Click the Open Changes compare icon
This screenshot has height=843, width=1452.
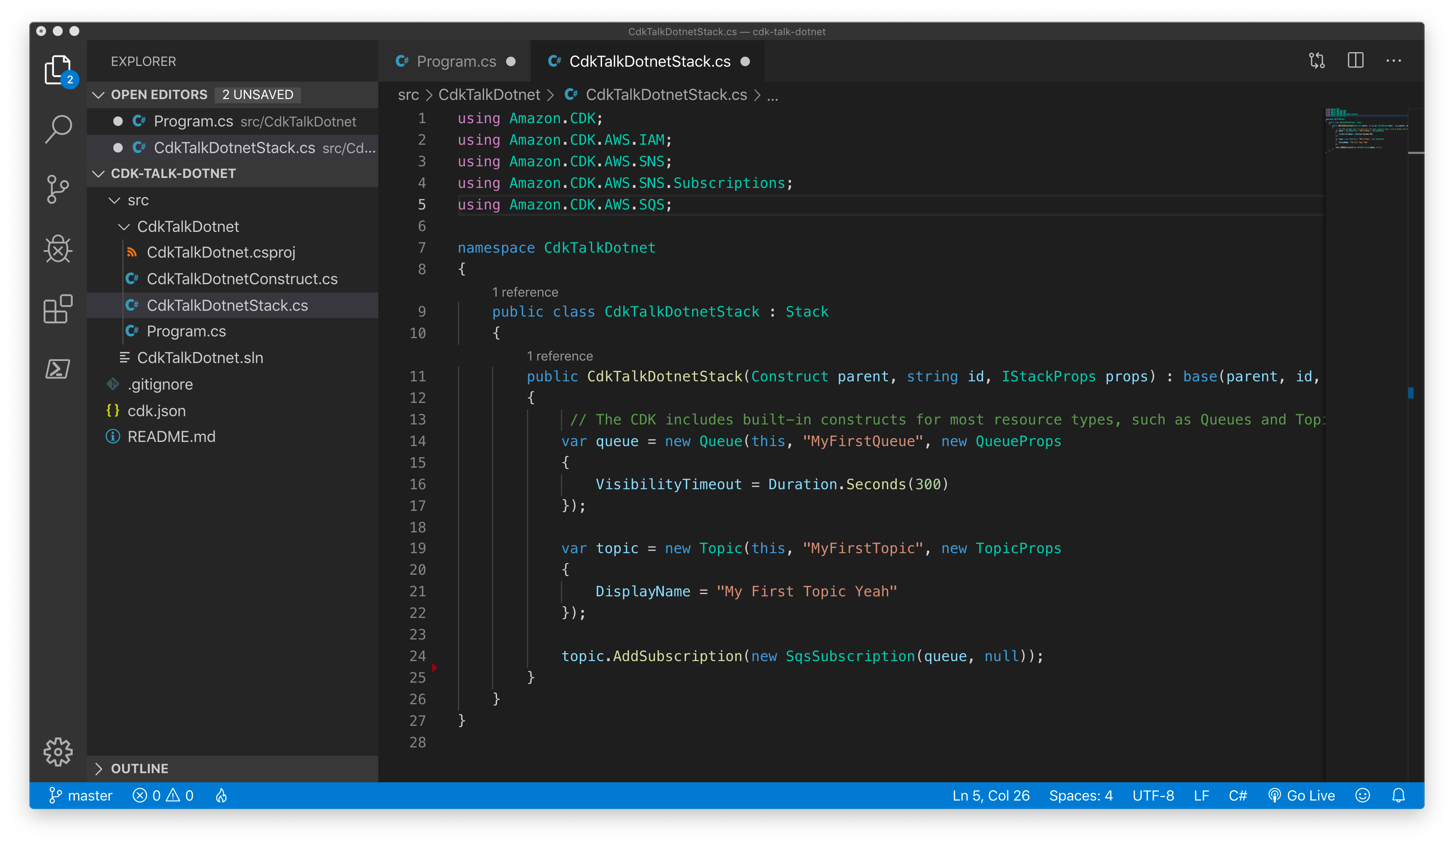click(x=1317, y=61)
